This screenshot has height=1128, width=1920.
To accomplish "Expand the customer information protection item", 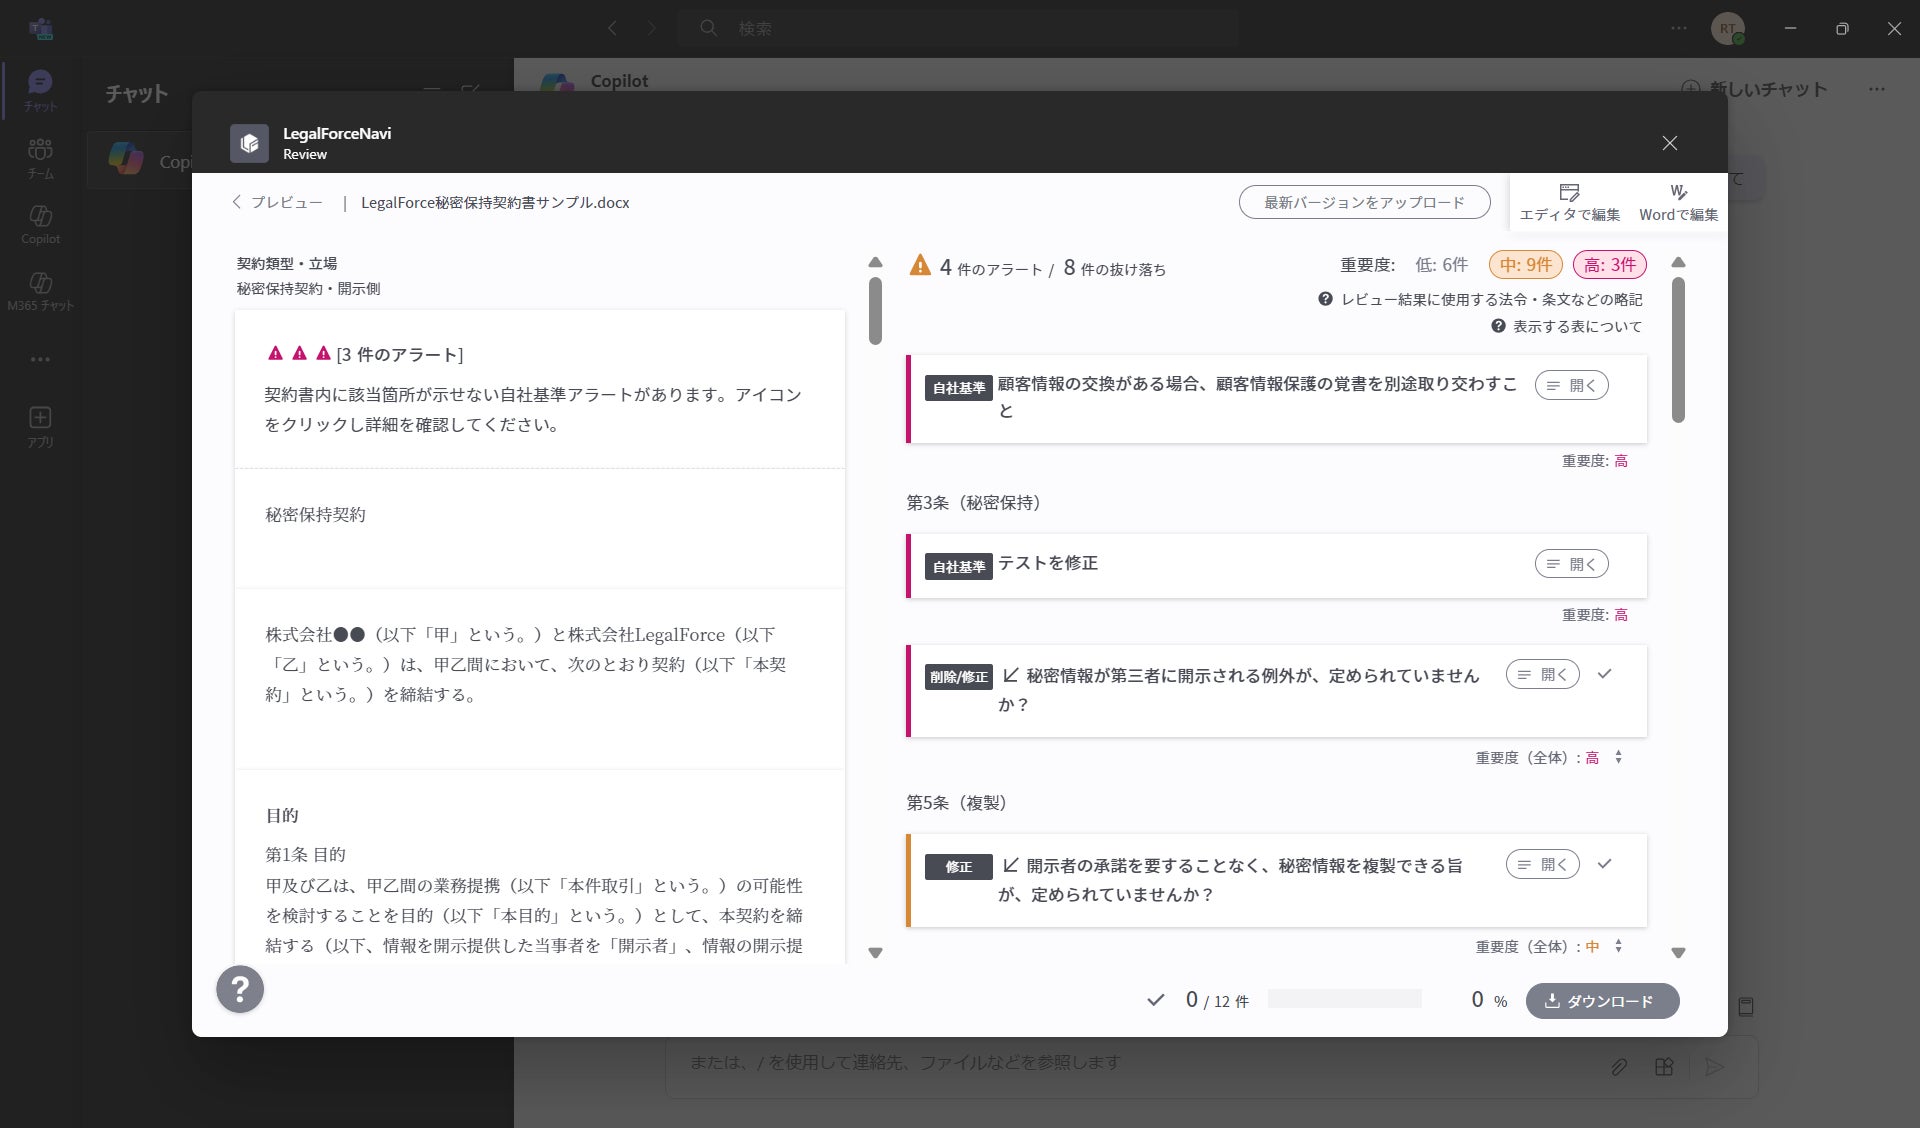I will click(x=1571, y=386).
